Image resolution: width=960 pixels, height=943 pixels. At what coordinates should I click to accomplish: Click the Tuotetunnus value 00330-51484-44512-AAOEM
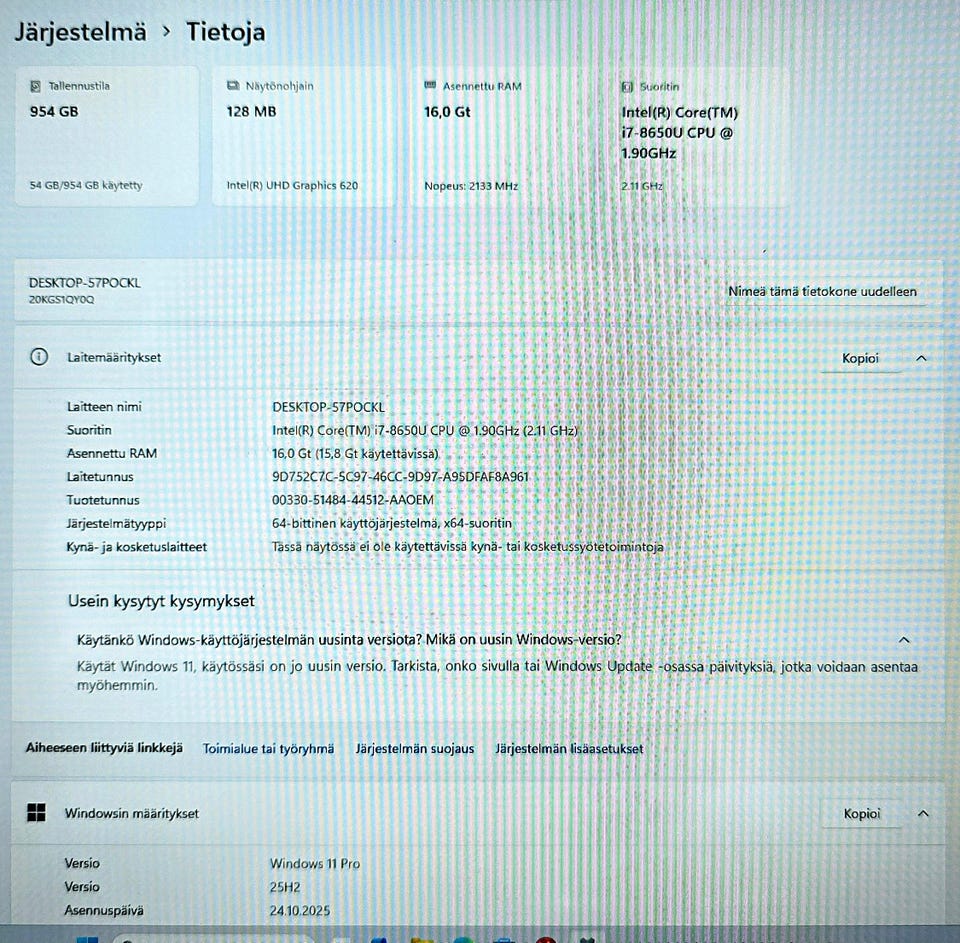tap(353, 500)
